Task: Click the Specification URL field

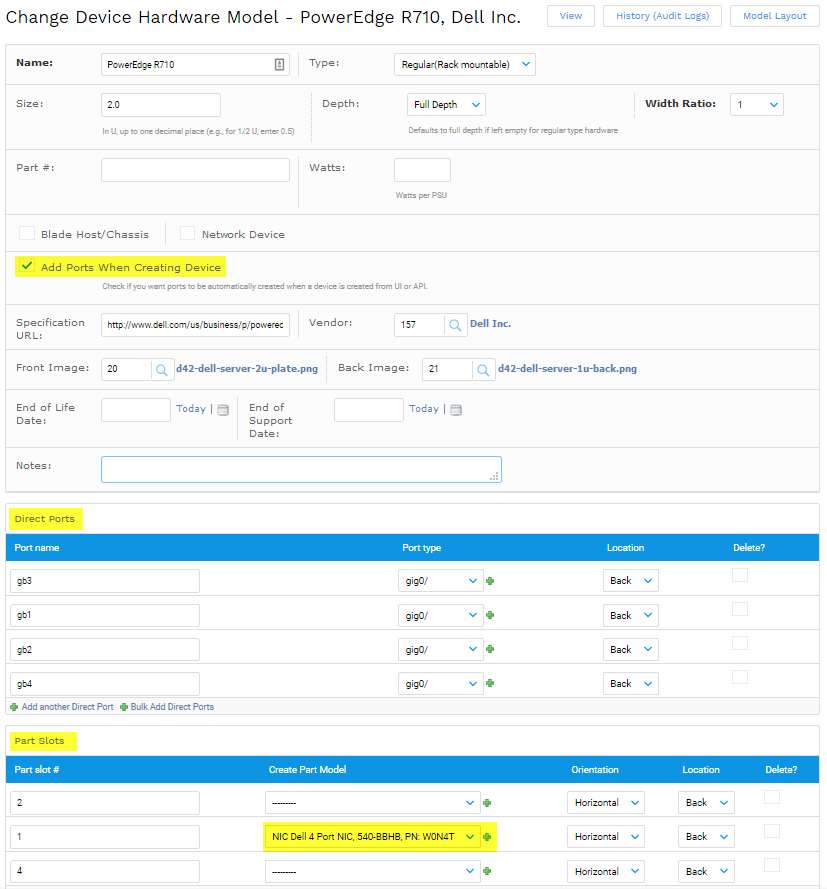Action: pos(196,325)
